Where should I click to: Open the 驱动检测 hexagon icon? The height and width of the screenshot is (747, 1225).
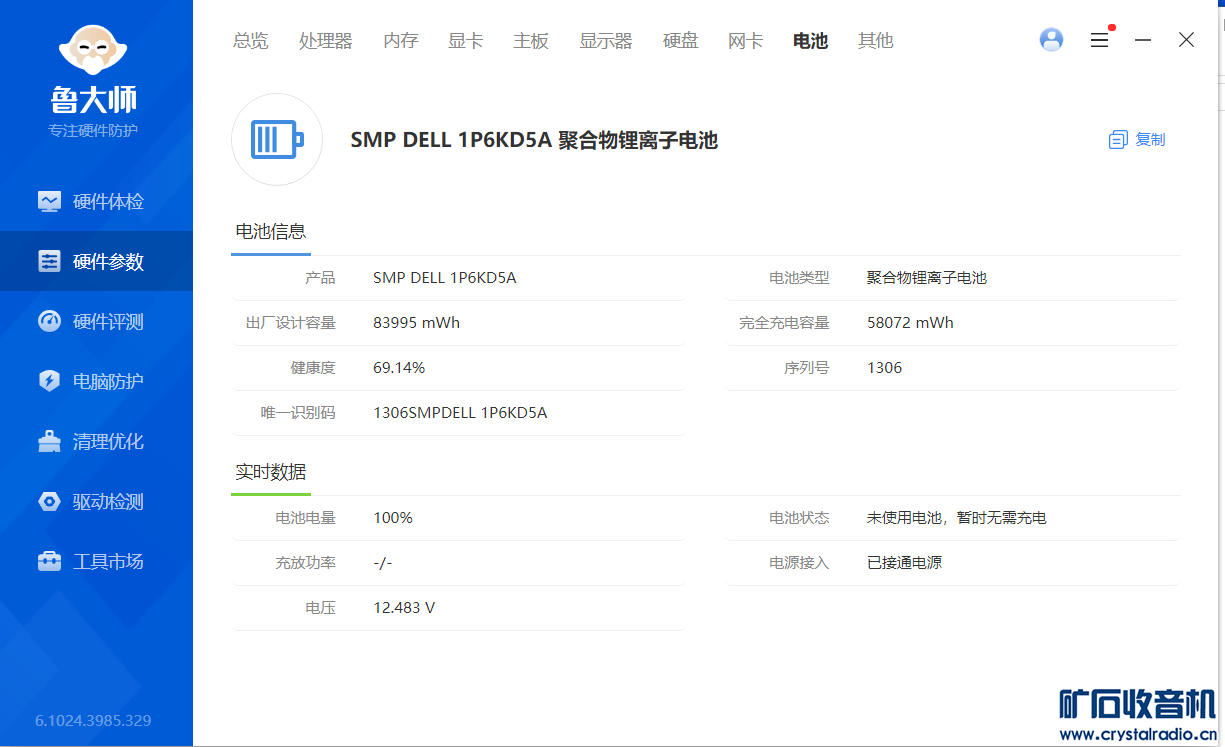coord(49,501)
